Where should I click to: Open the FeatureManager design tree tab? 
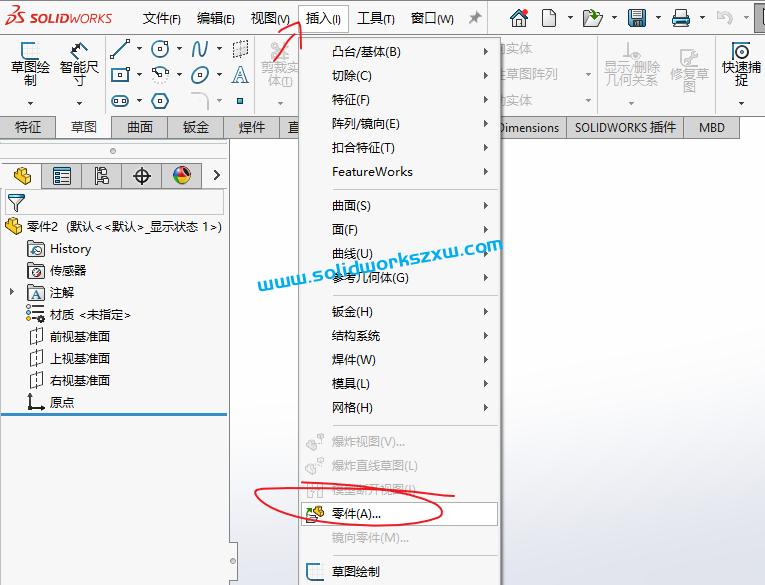coord(22,176)
